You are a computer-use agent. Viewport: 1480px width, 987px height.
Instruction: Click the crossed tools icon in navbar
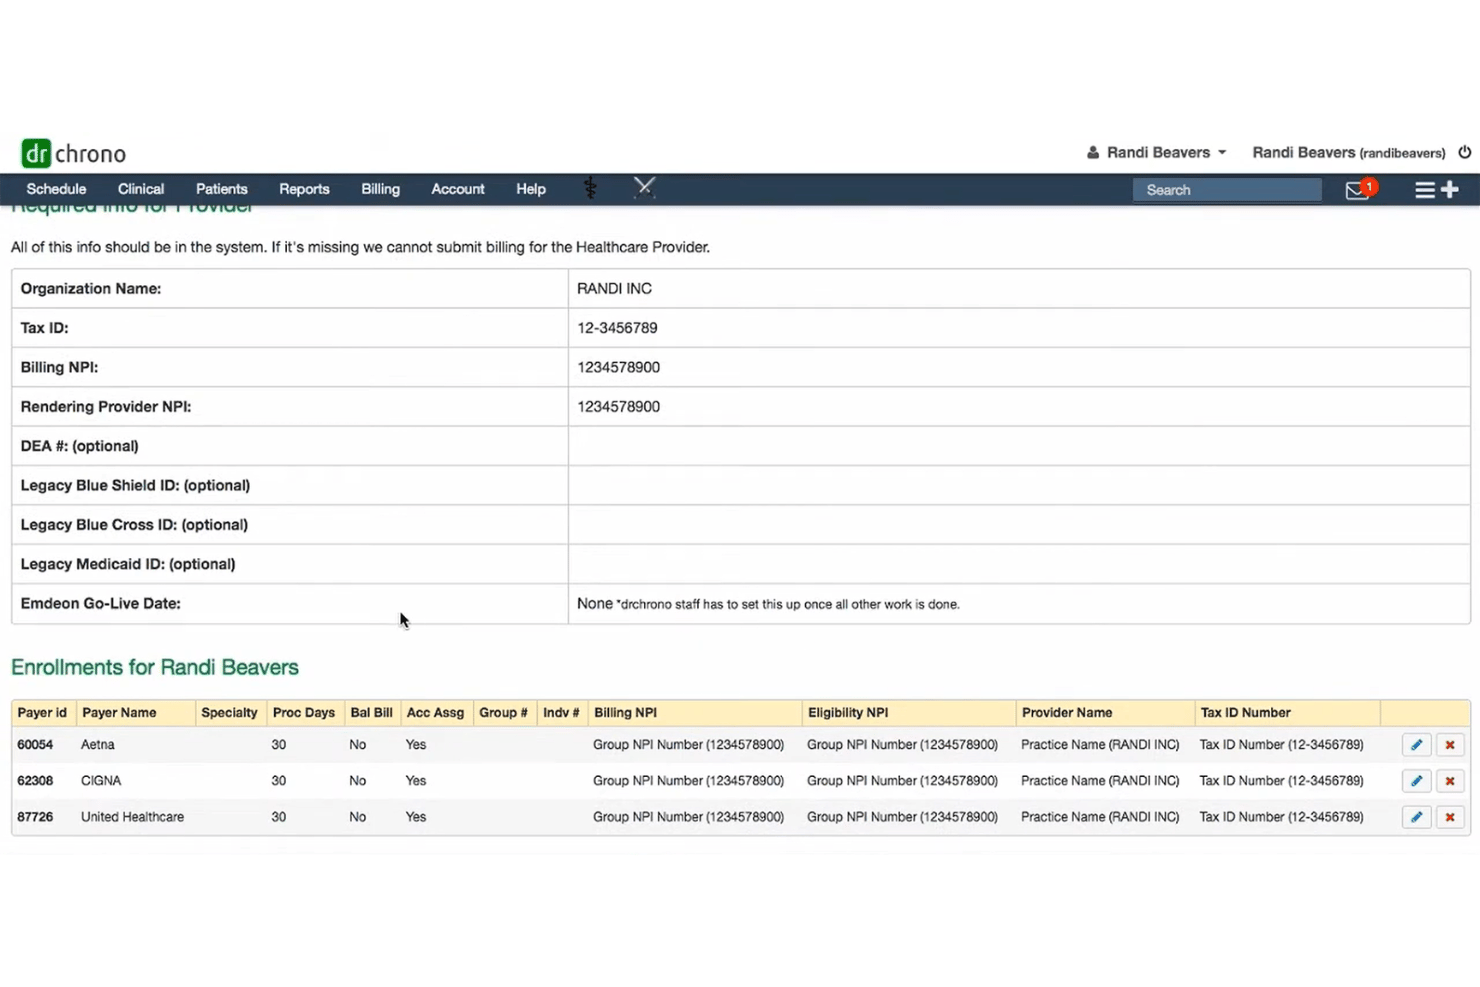[644, 187]
